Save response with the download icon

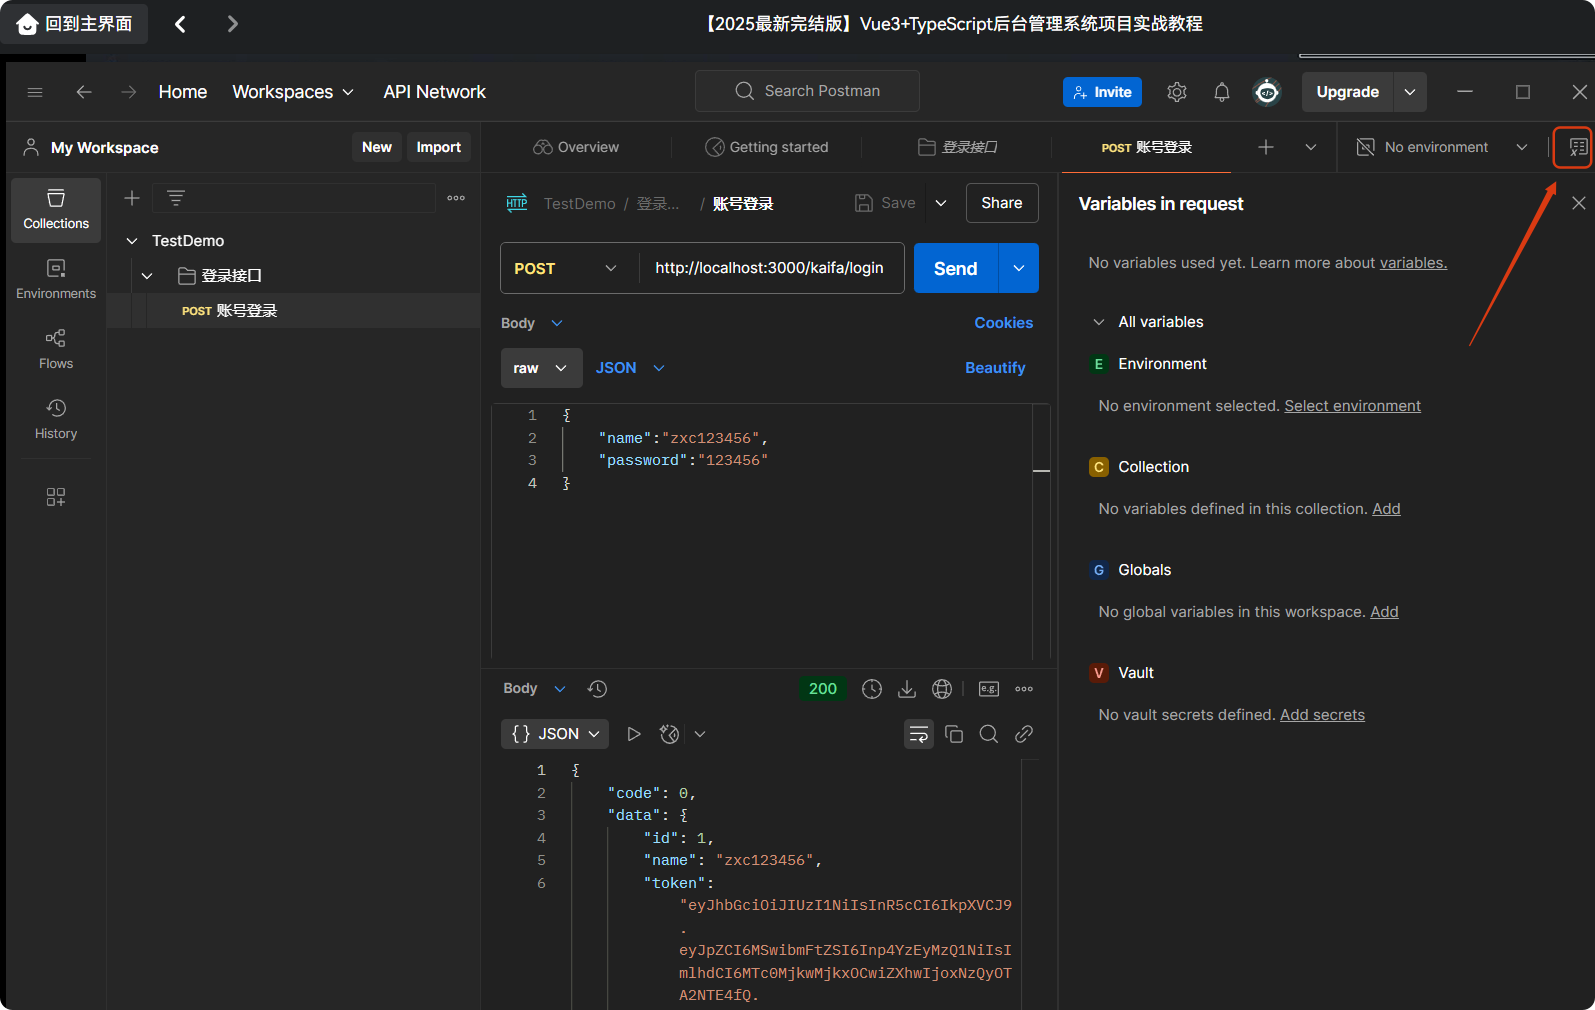[907, 689]
